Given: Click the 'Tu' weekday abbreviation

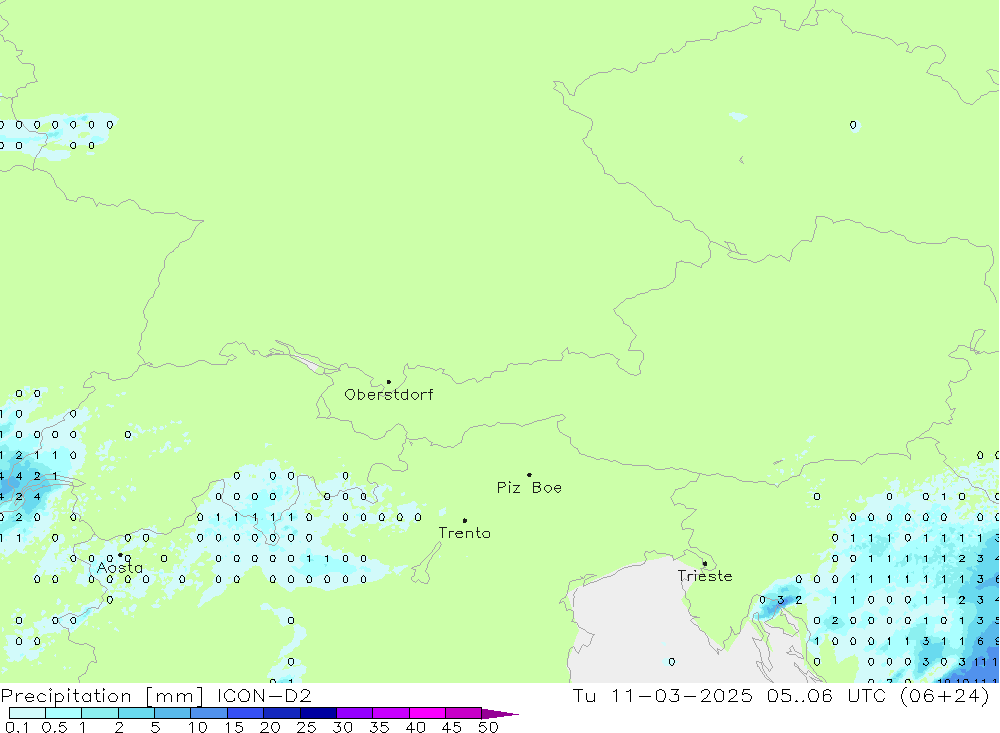Looking at the screenshot, I should point(584,696).
